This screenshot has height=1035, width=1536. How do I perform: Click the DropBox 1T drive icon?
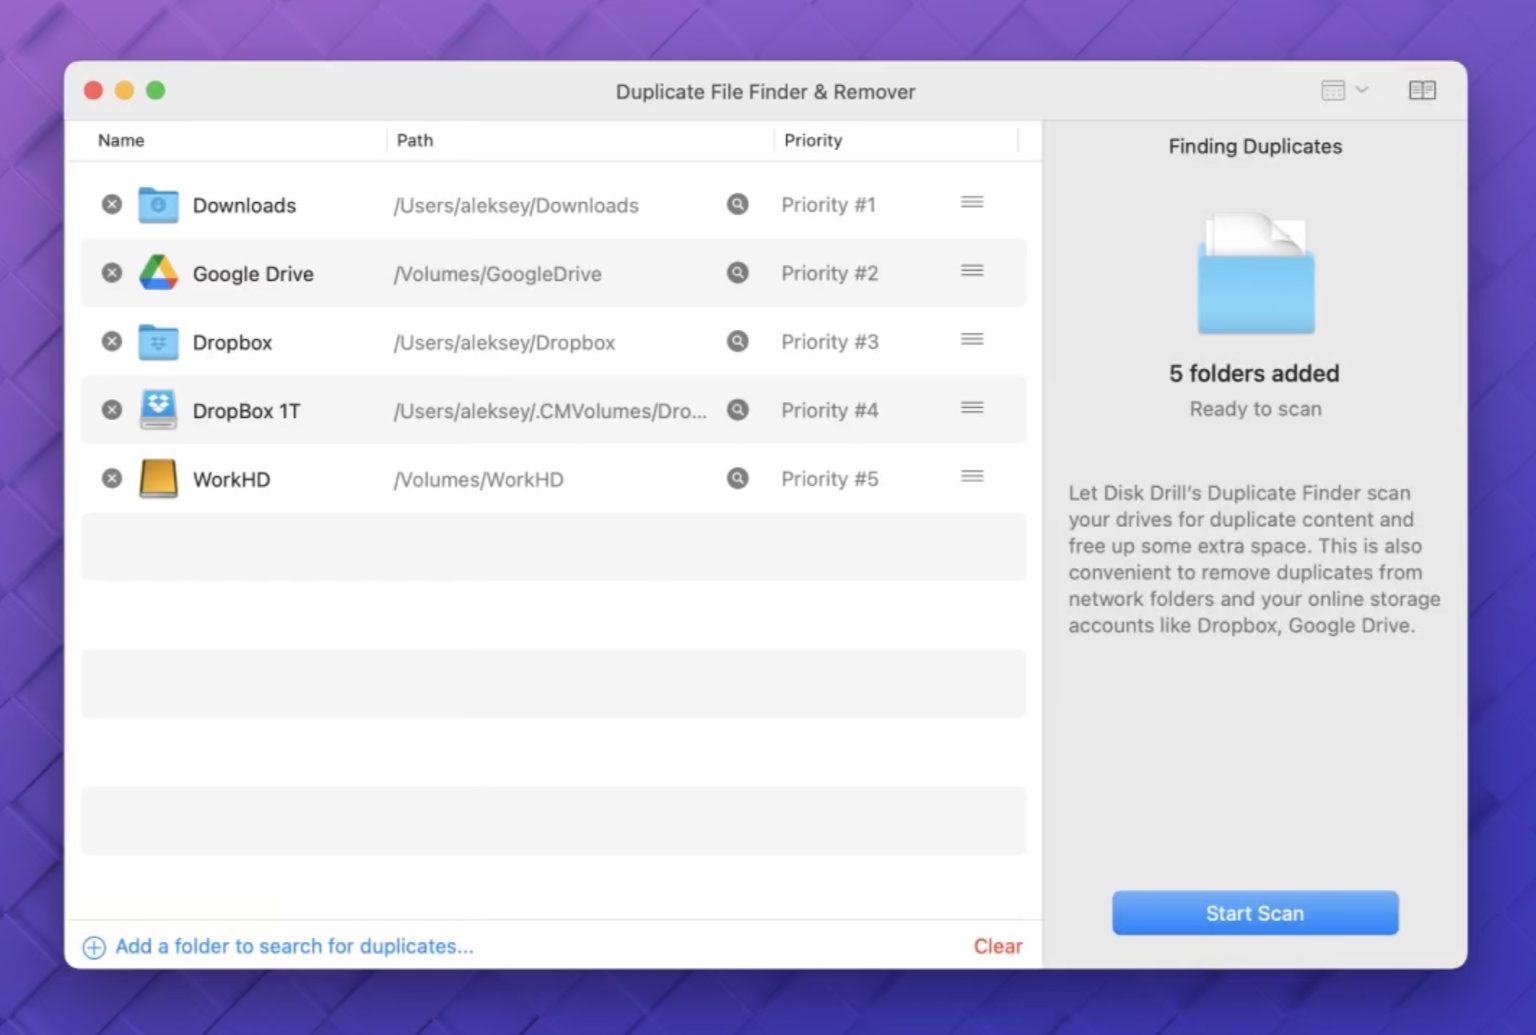[x=158, y=410]
